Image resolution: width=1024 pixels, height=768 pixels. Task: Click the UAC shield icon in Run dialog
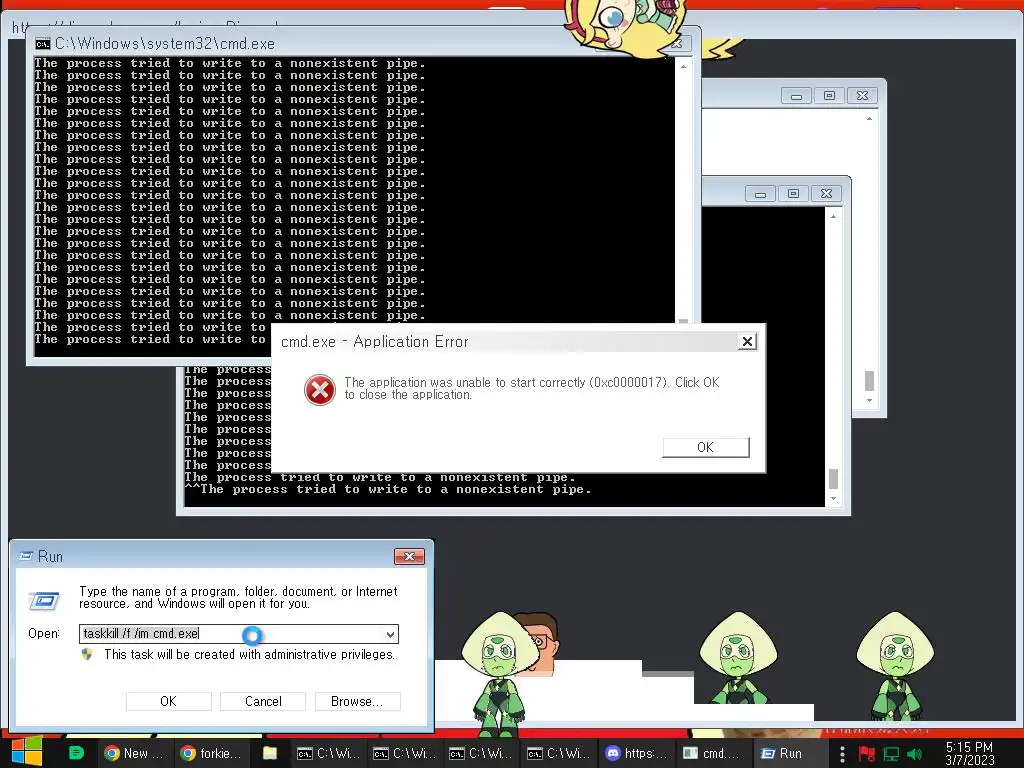click(x=87, y=654)
